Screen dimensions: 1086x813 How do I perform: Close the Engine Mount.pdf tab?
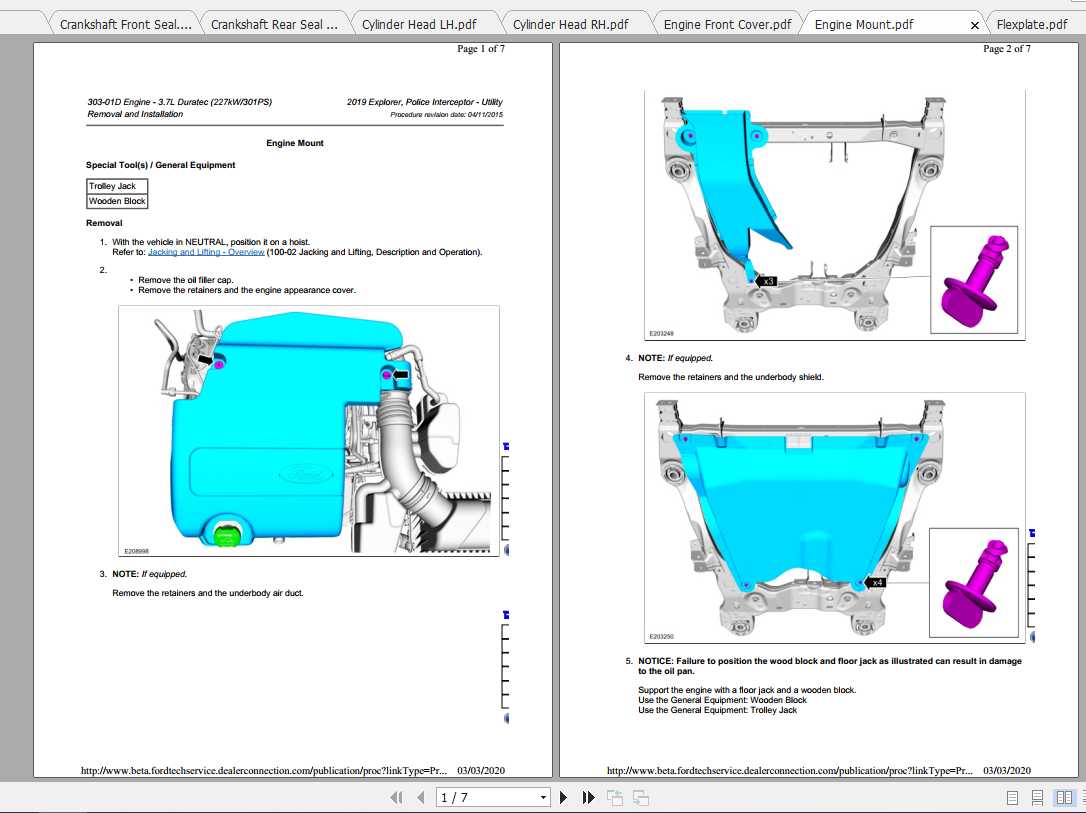[x=974, y=25]
